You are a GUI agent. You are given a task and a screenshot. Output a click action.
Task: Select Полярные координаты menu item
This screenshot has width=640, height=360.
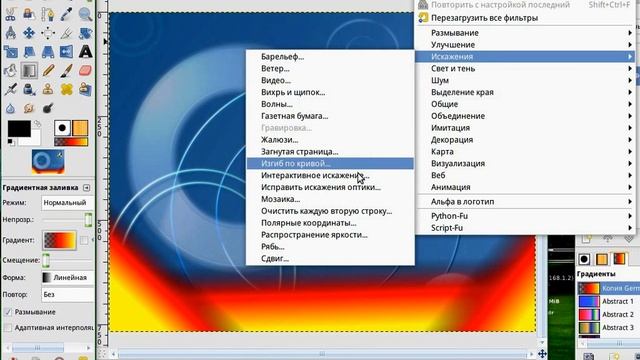[x=330, y=223]
